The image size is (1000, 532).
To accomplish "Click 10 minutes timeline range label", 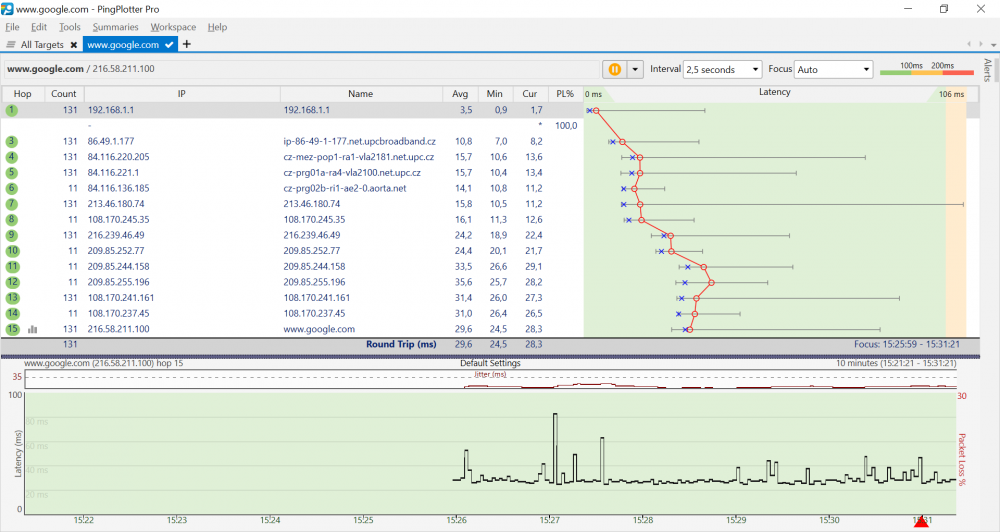I will pos(896,363).
